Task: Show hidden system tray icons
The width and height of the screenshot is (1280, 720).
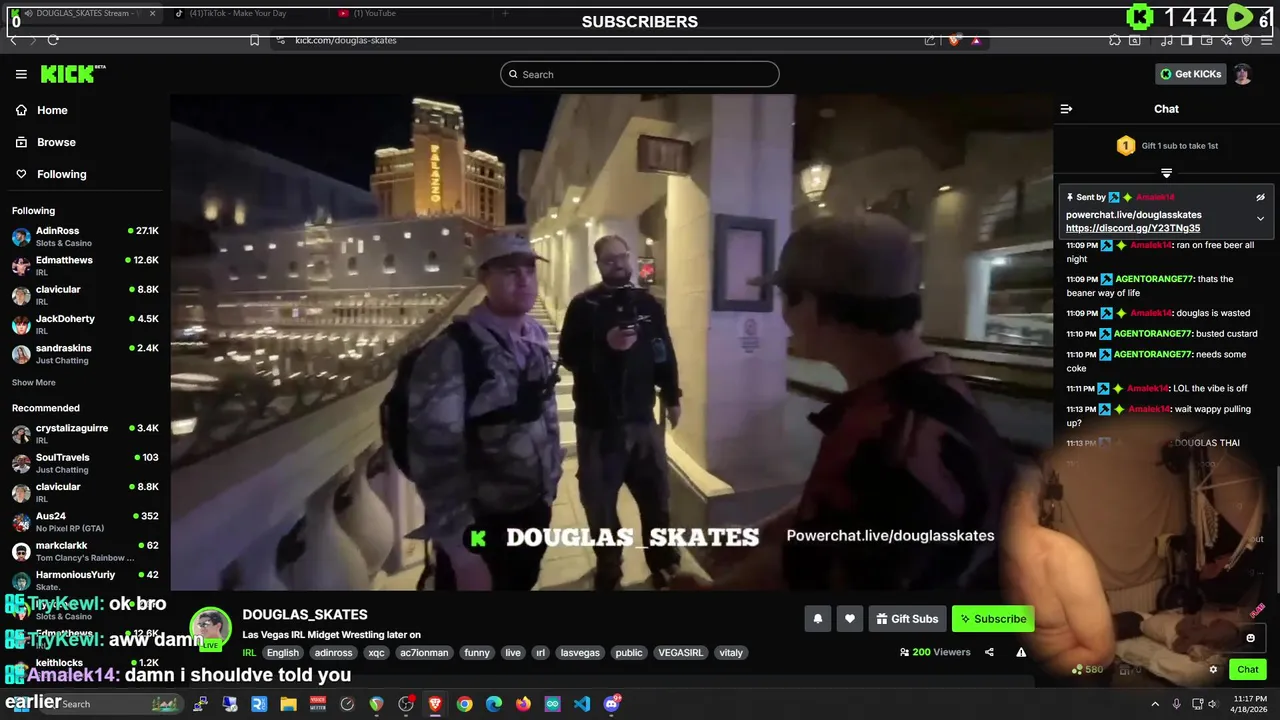Action: coord(1155,704)
